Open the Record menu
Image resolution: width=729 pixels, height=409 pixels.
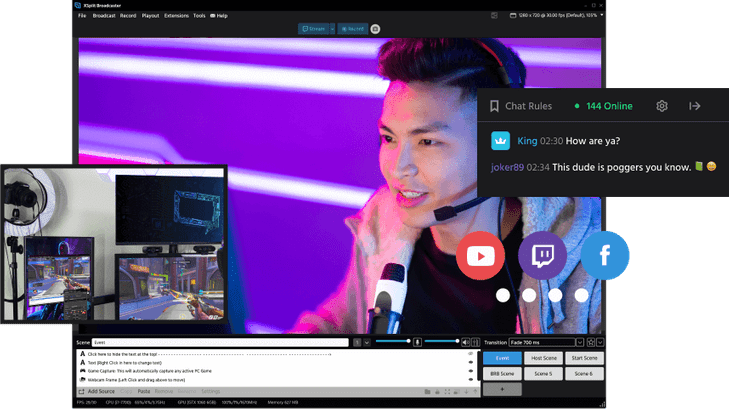point(128,15)
